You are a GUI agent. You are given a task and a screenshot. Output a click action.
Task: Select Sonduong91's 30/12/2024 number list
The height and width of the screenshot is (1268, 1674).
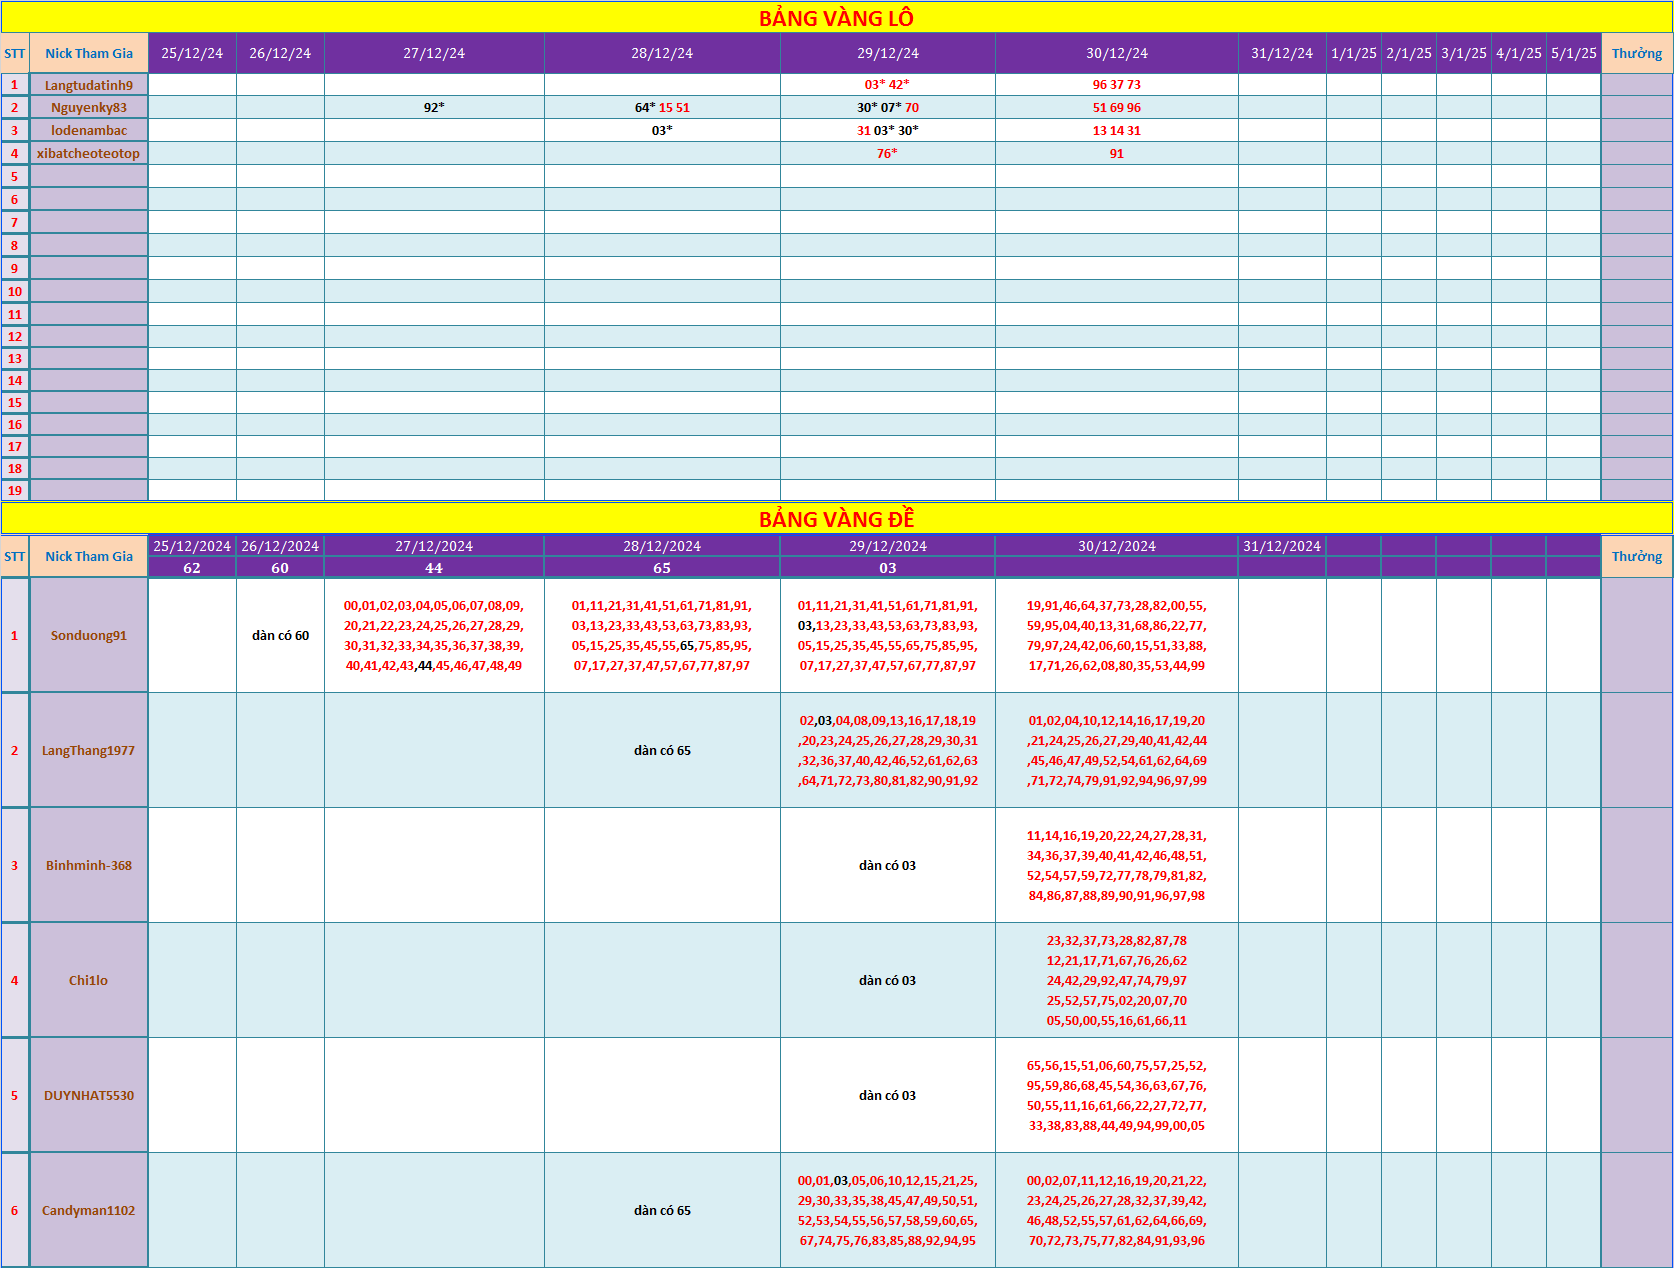pyautogui.click(x=1117, y=635)
